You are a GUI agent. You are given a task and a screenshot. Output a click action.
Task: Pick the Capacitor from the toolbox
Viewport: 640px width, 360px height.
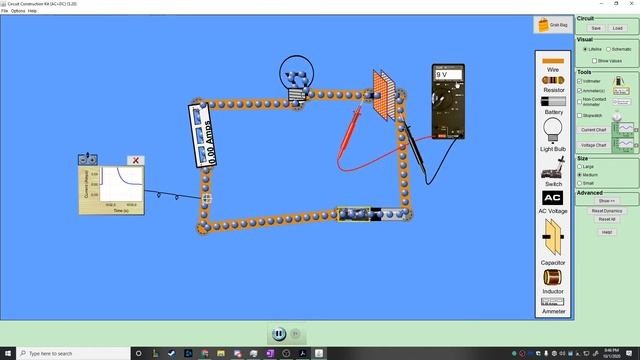553,237
